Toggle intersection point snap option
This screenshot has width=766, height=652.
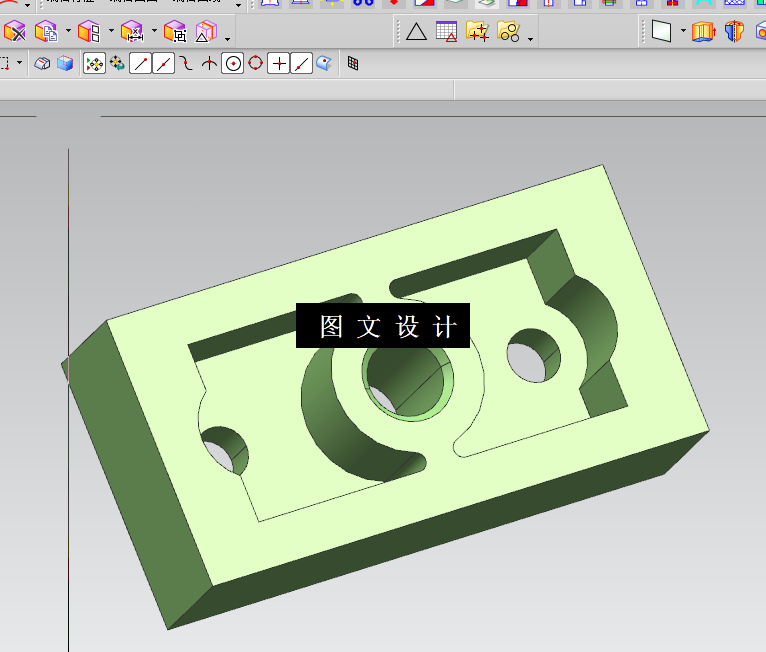coord(209,63)
